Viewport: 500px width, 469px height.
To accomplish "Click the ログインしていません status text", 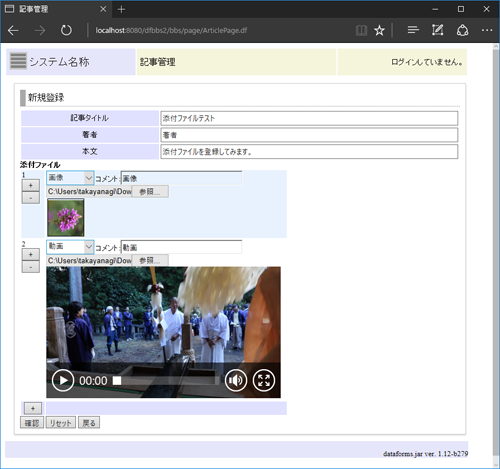I will pos(427,62).
